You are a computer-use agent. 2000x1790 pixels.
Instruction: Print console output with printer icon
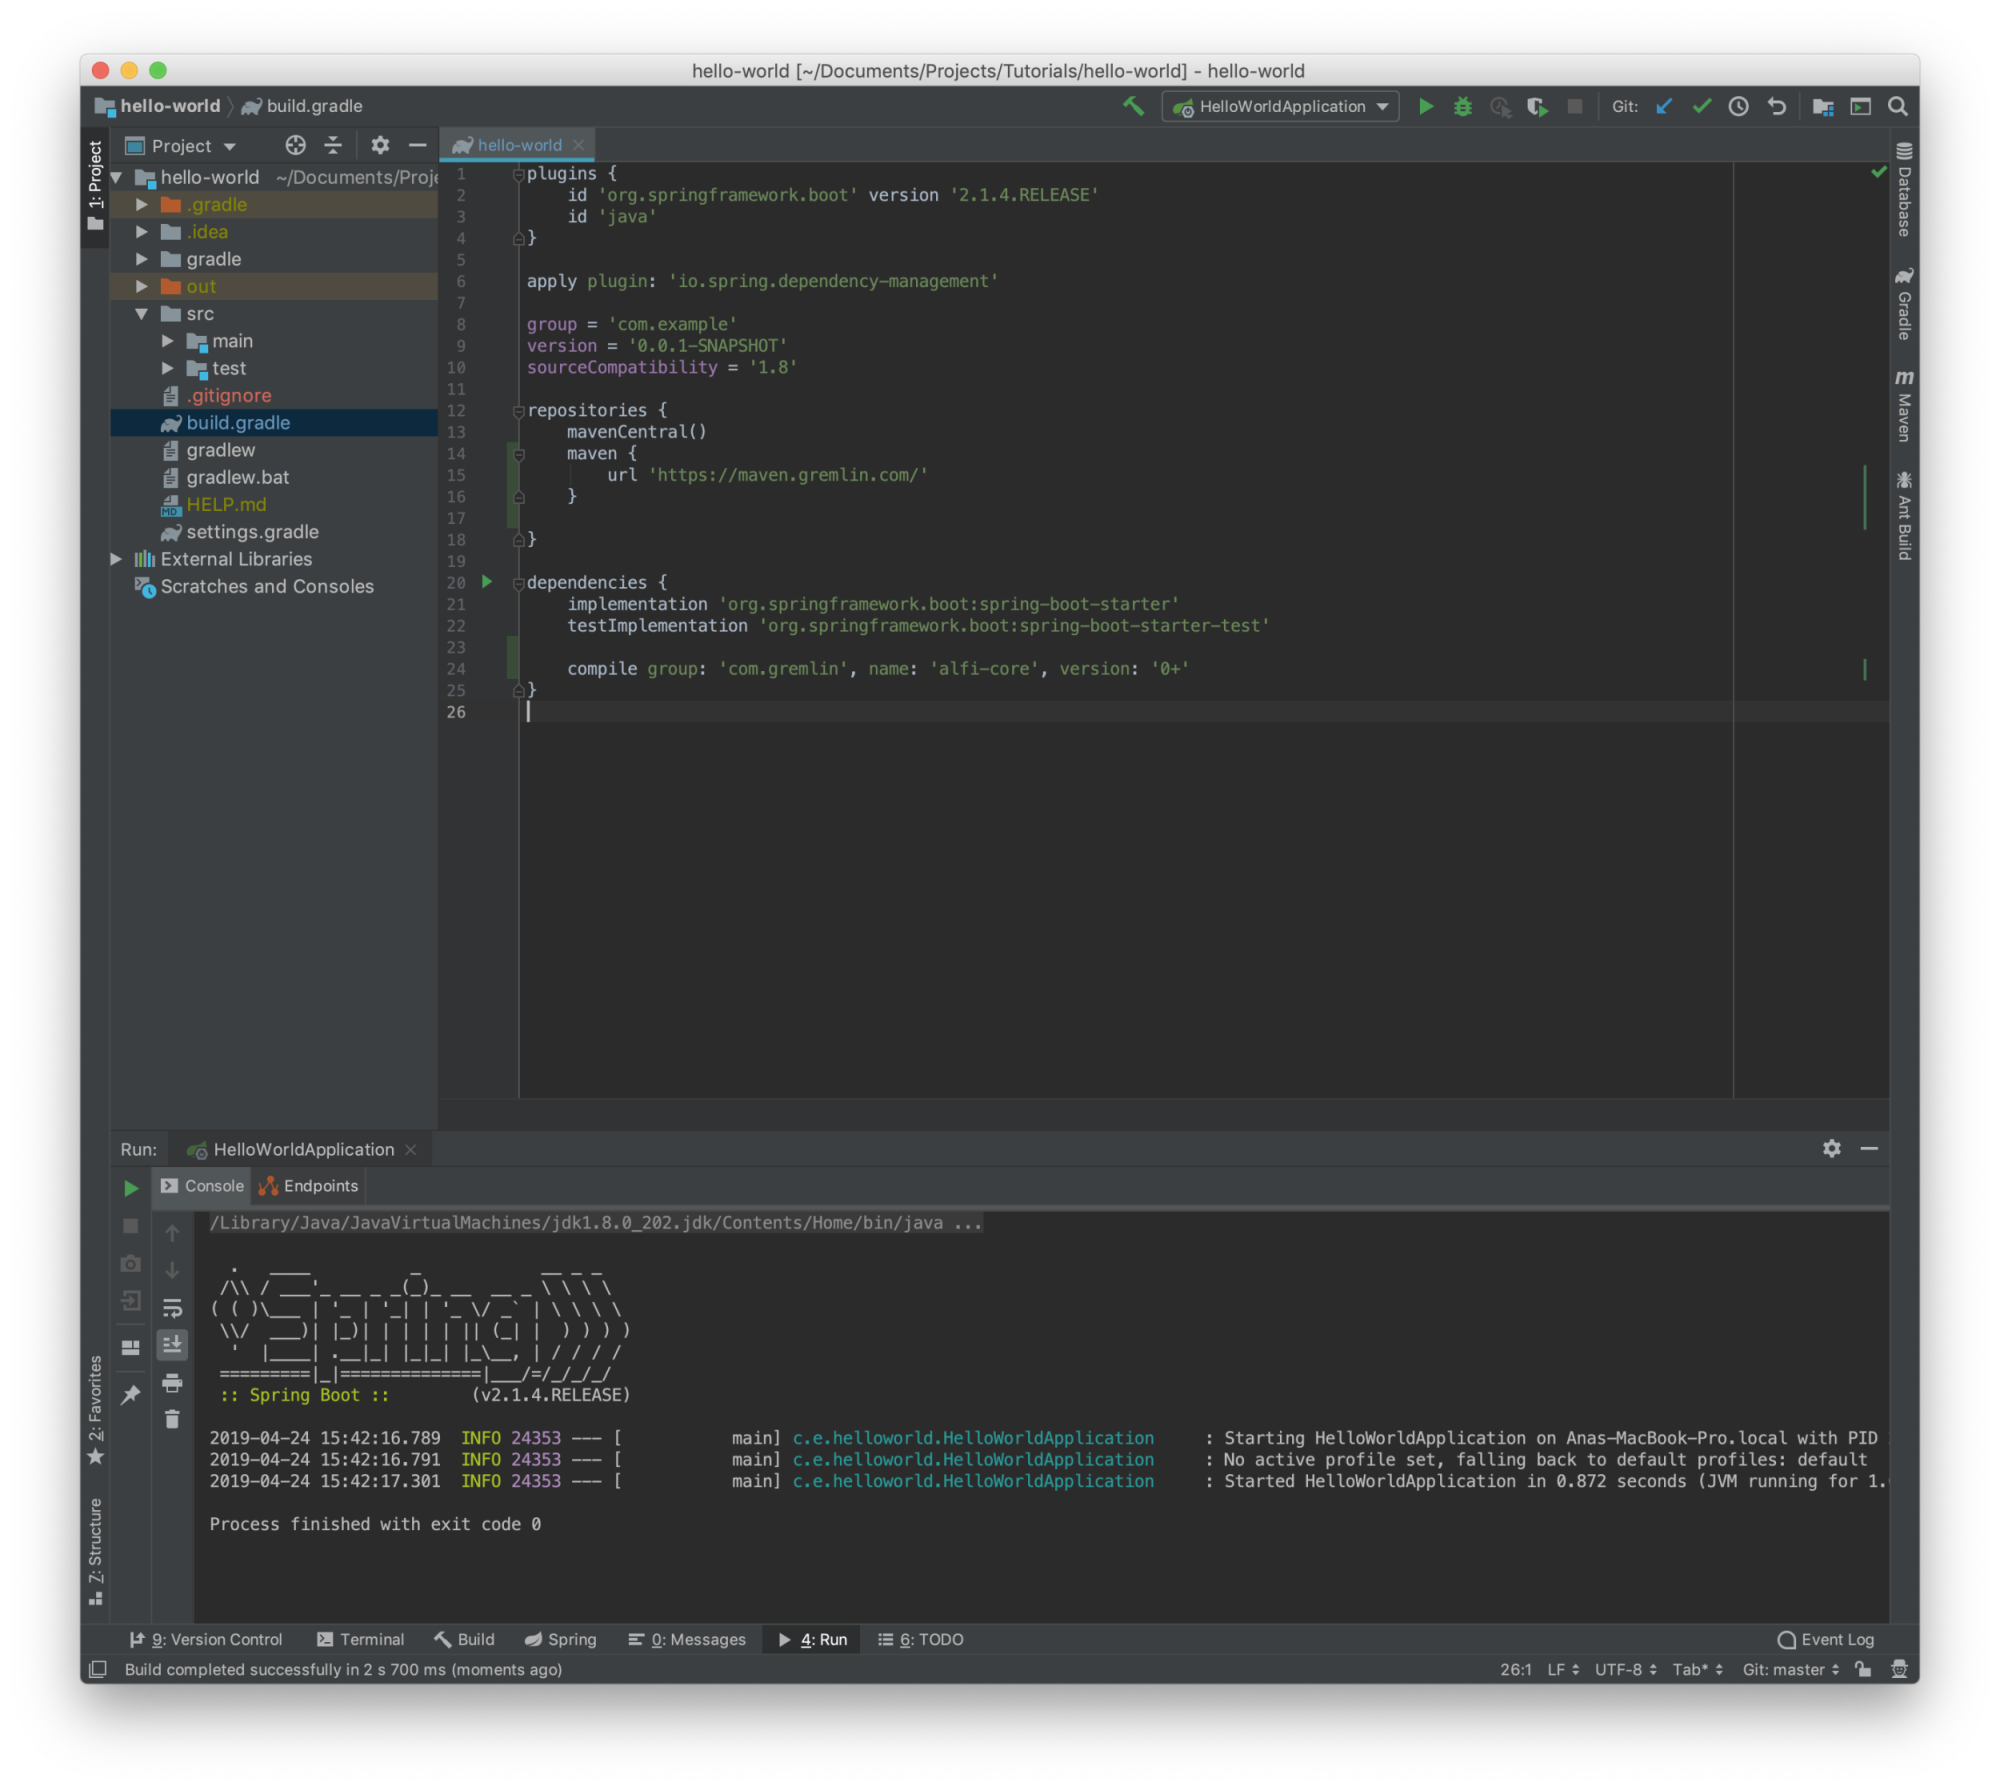pyautogui.click(x=172, y=1382)
